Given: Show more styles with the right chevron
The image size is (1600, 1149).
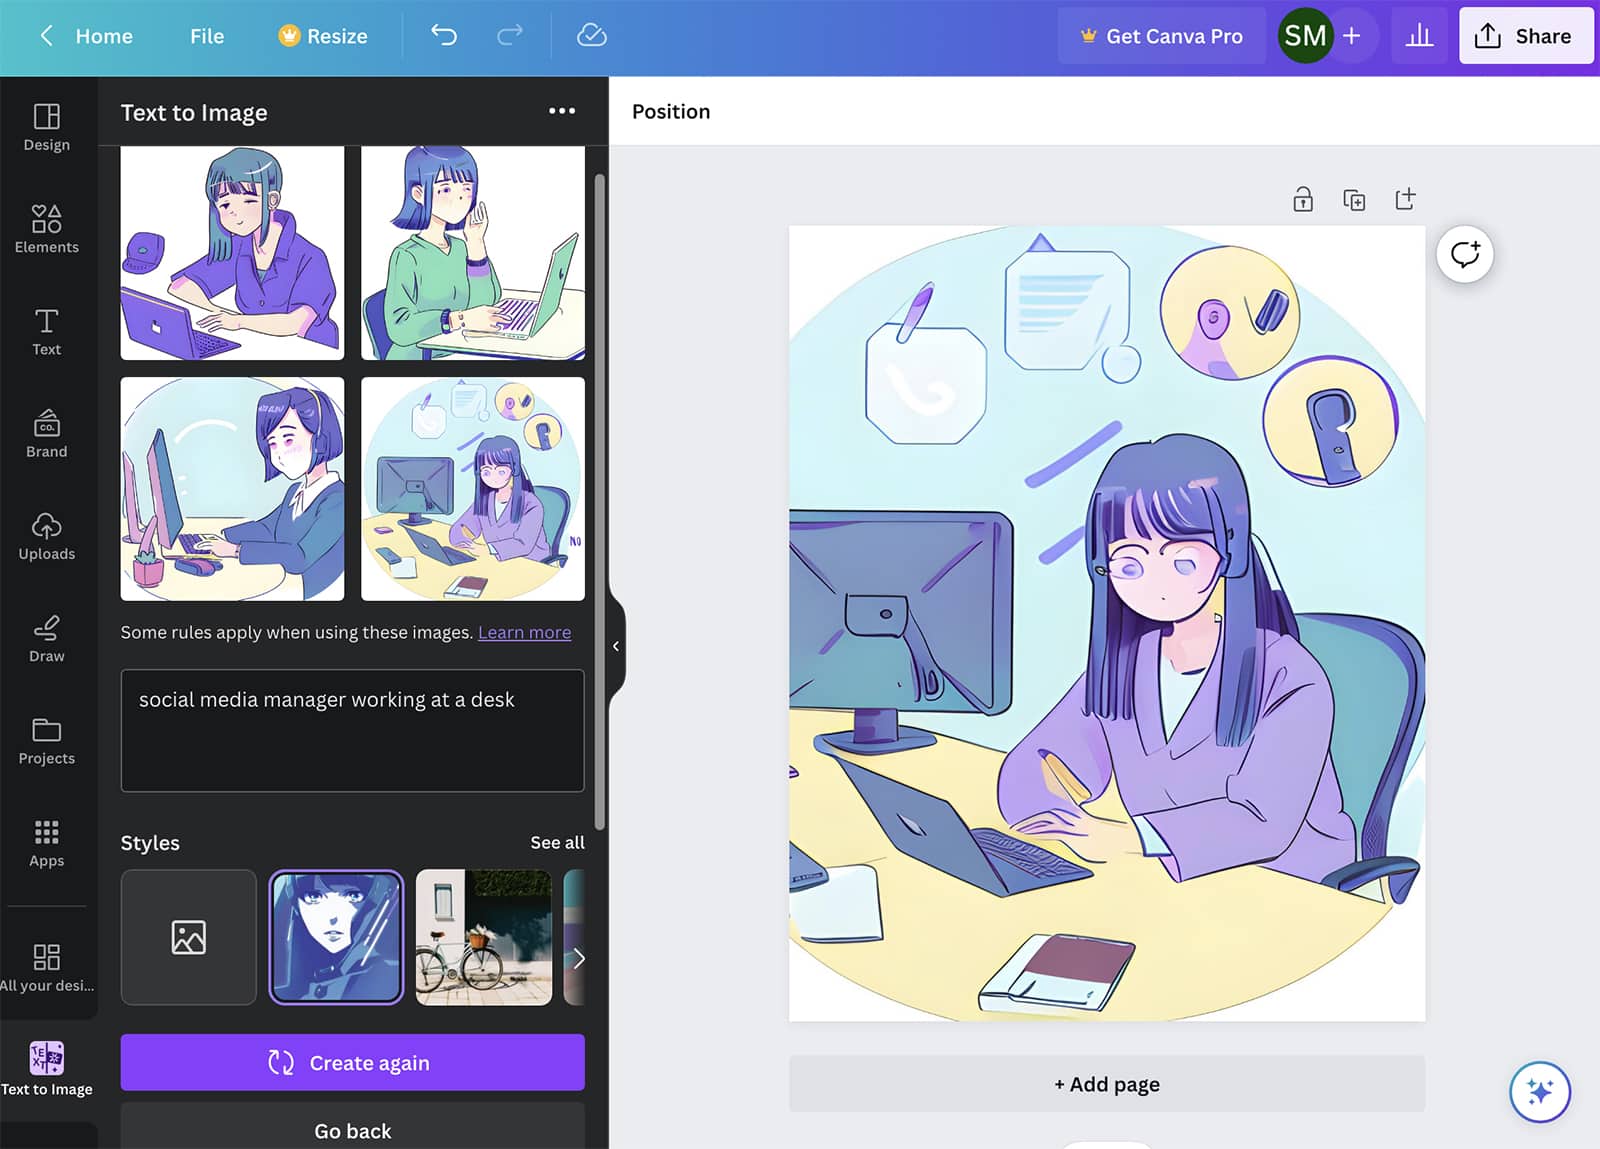Looking at the screenshot, I should click(577, 958).
